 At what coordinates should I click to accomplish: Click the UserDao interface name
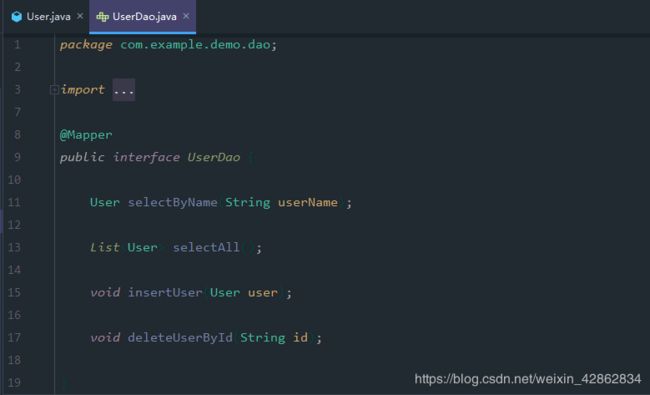(x=213, y=157)
